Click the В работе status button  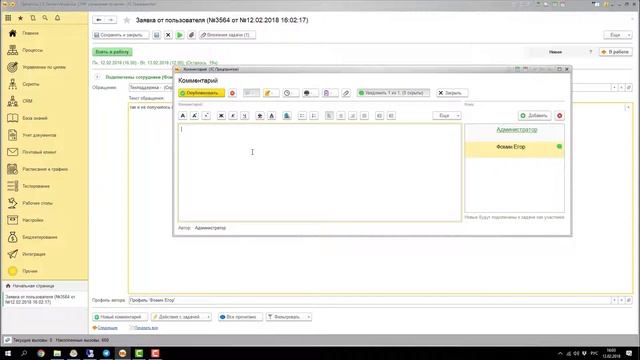(616, 52)
